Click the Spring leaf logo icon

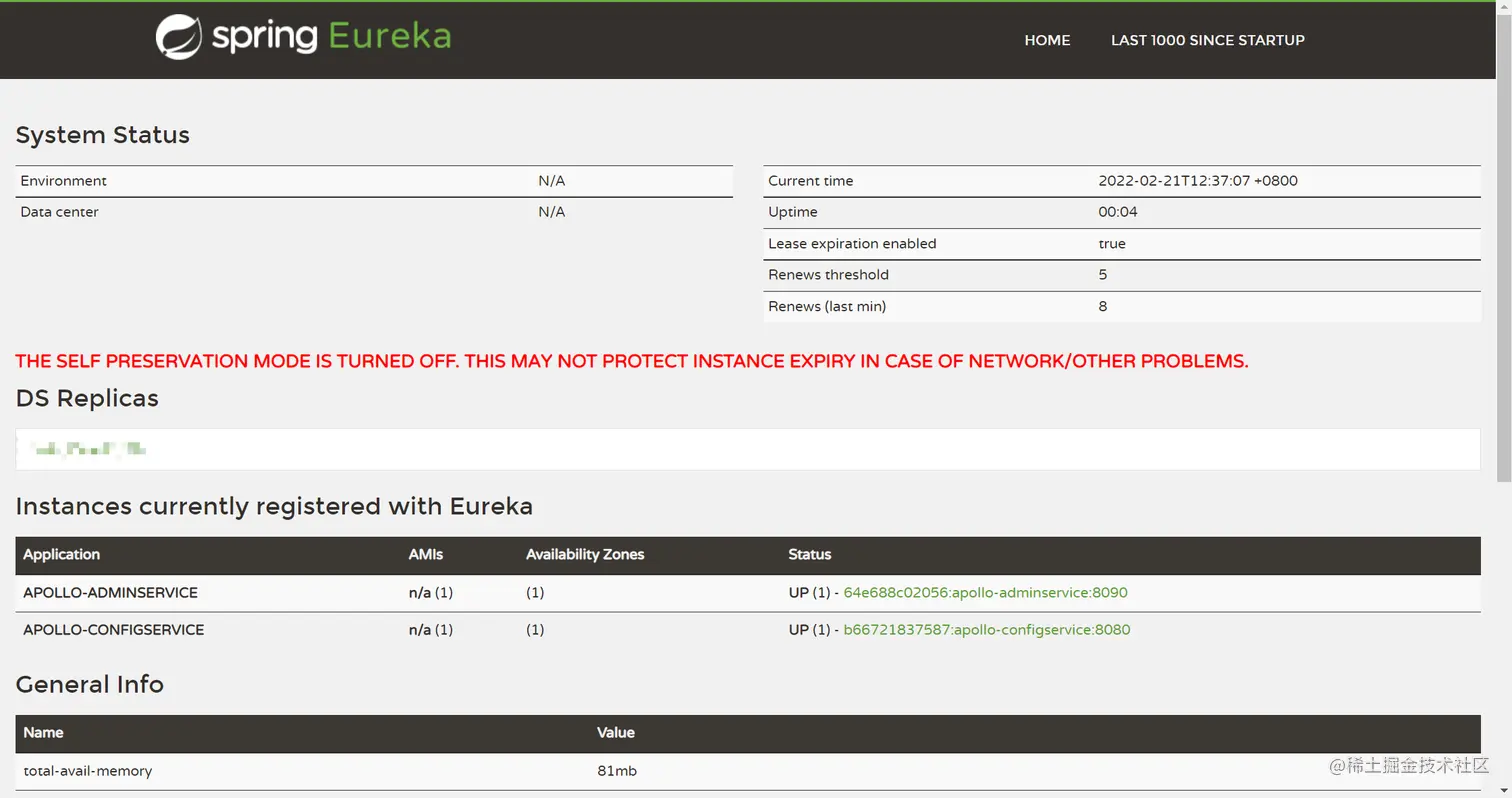tap(179, 38)
